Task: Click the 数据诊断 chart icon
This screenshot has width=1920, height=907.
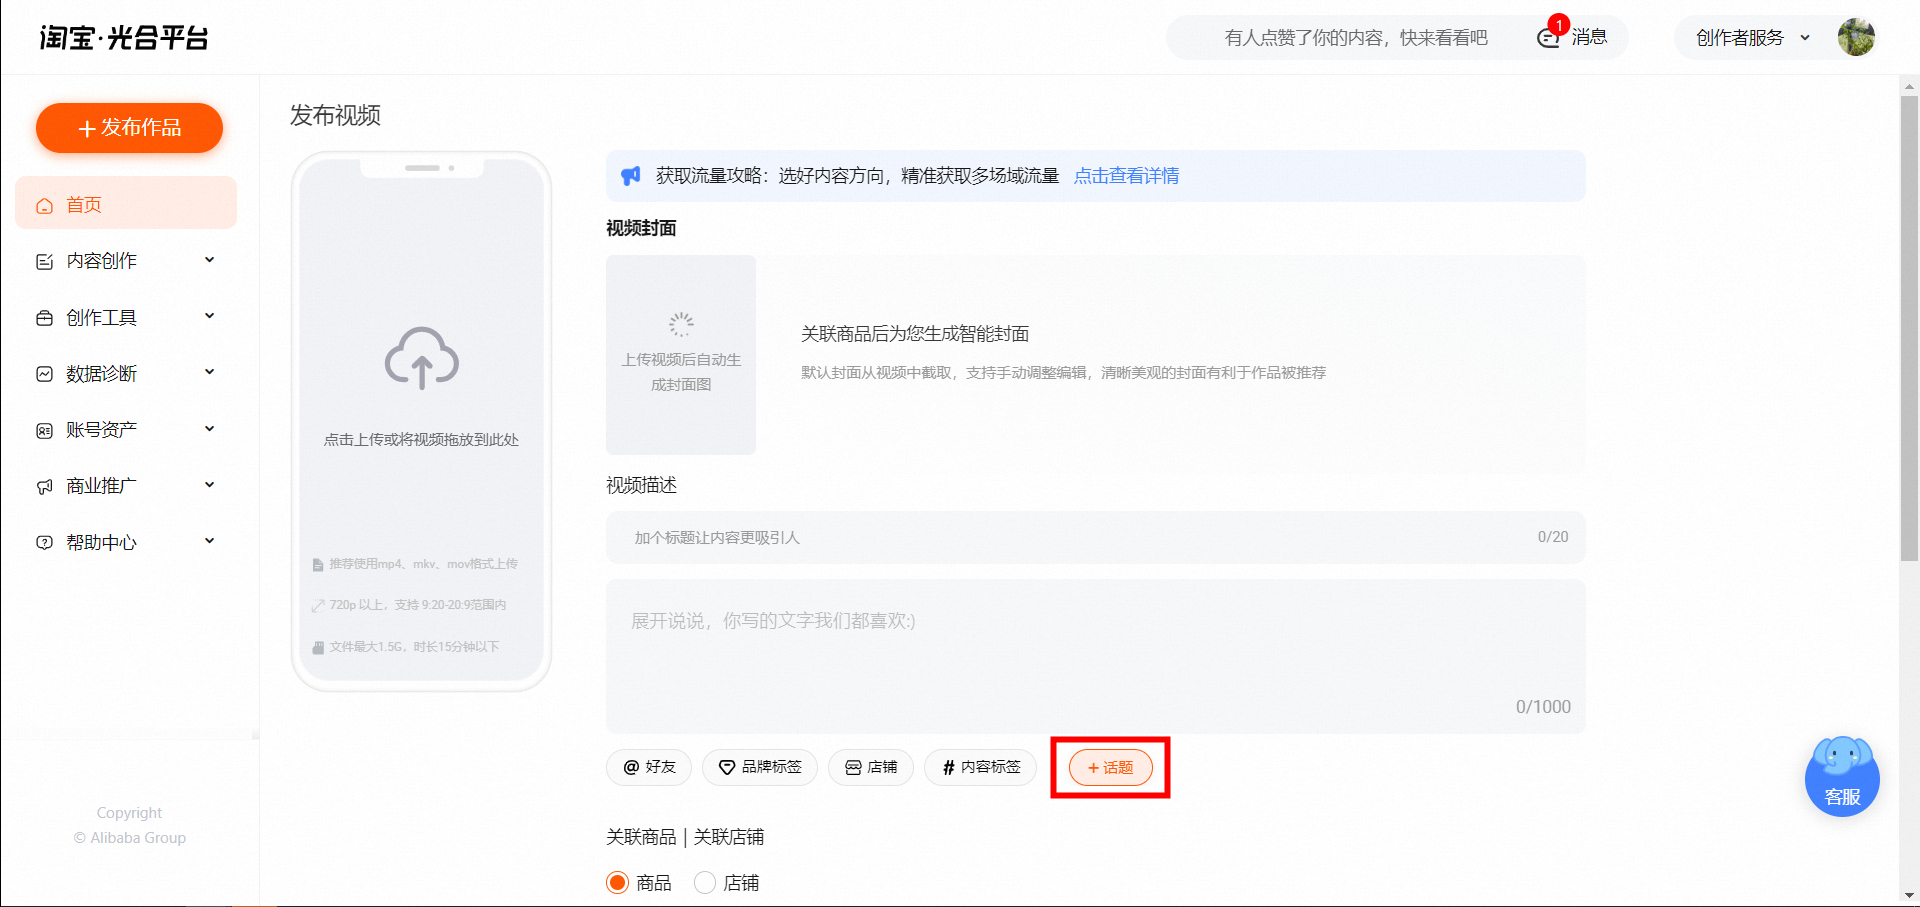Action: pyautogui.click(x=44, y=374)
